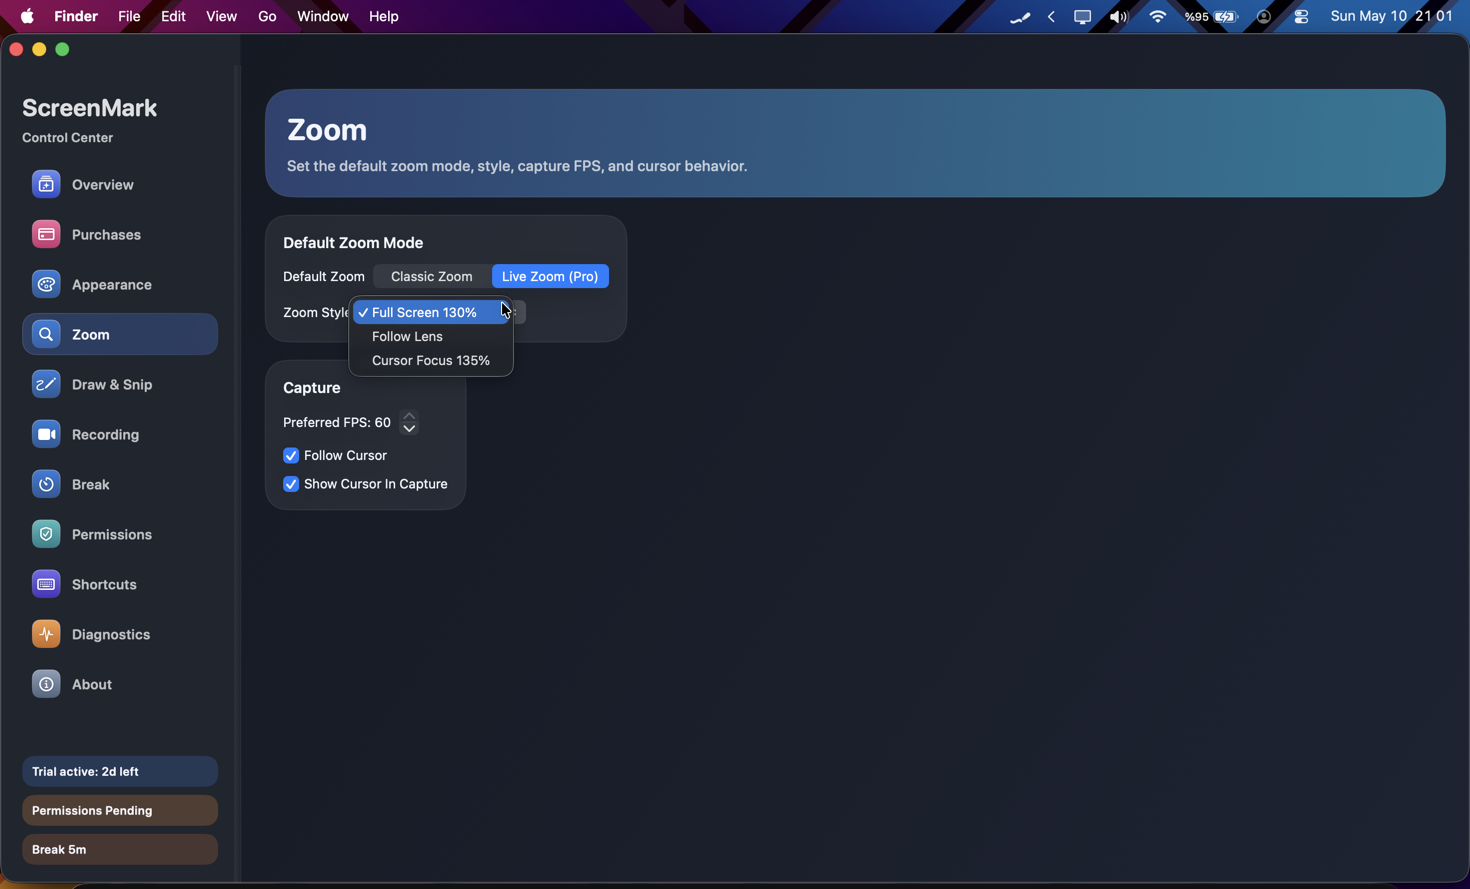The width and height of the screenshot is (1470, 889).
Task: Click the ScreenMark menu bar pen icon
Action: [1019, 16]
